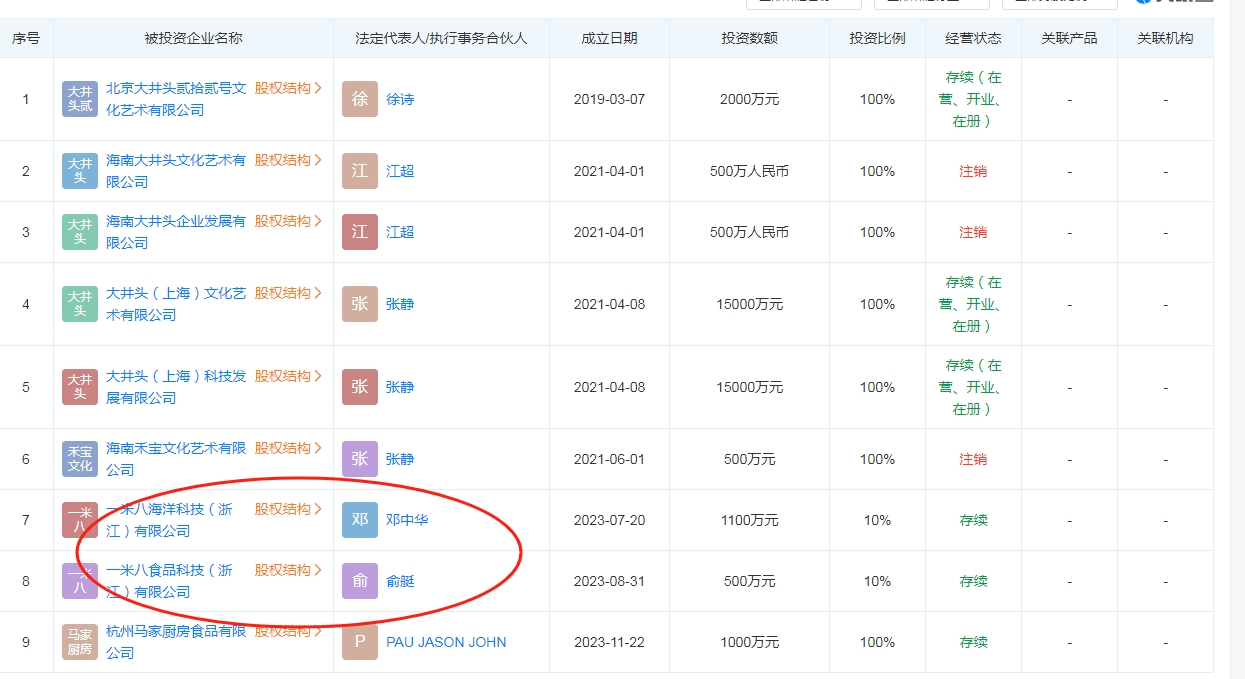
Task: Click the 北京大井头贰拾贰号文化艺术 company logo icon
Action: 80,99
